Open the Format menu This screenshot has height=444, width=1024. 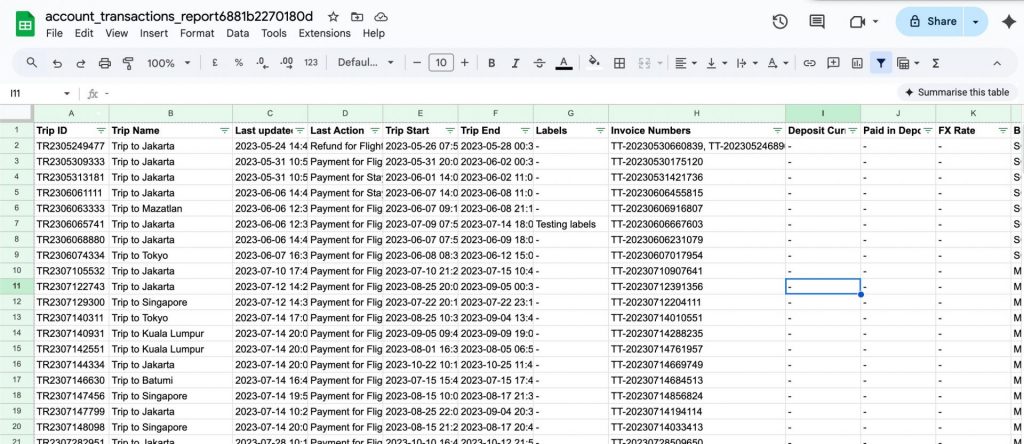tap(197, 33)
